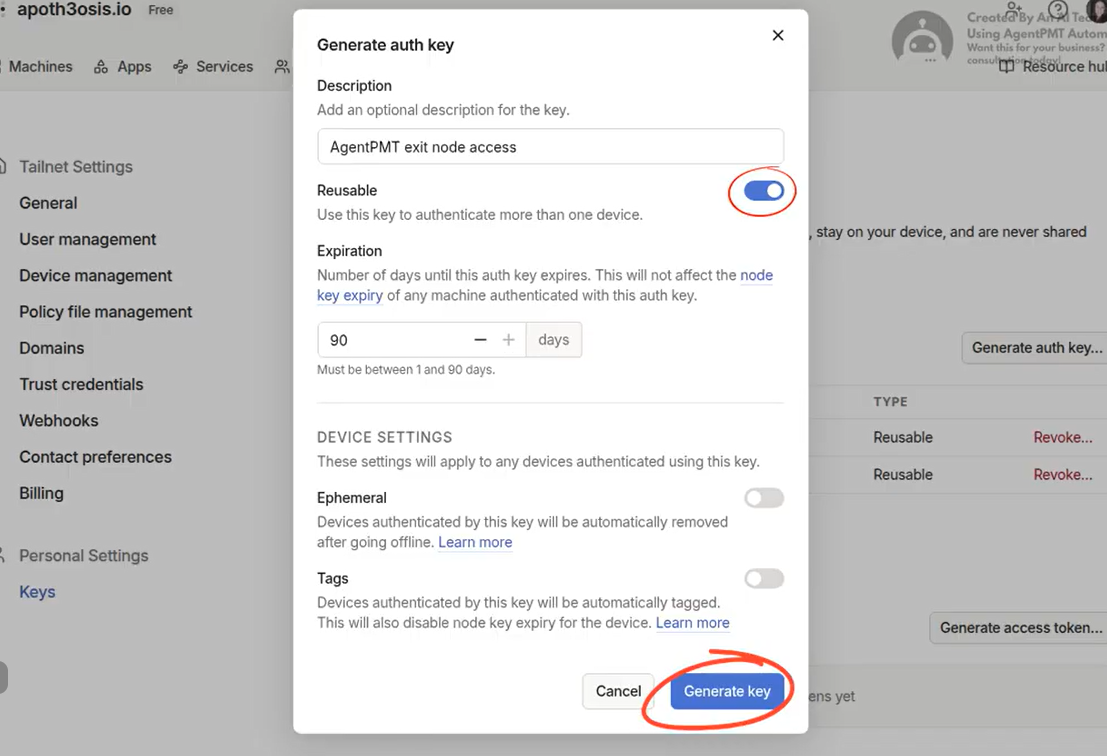The height and width of the screenshot is (756, 1107).
Task: Increase expiration days with plus button
Action: coord(508,340)
